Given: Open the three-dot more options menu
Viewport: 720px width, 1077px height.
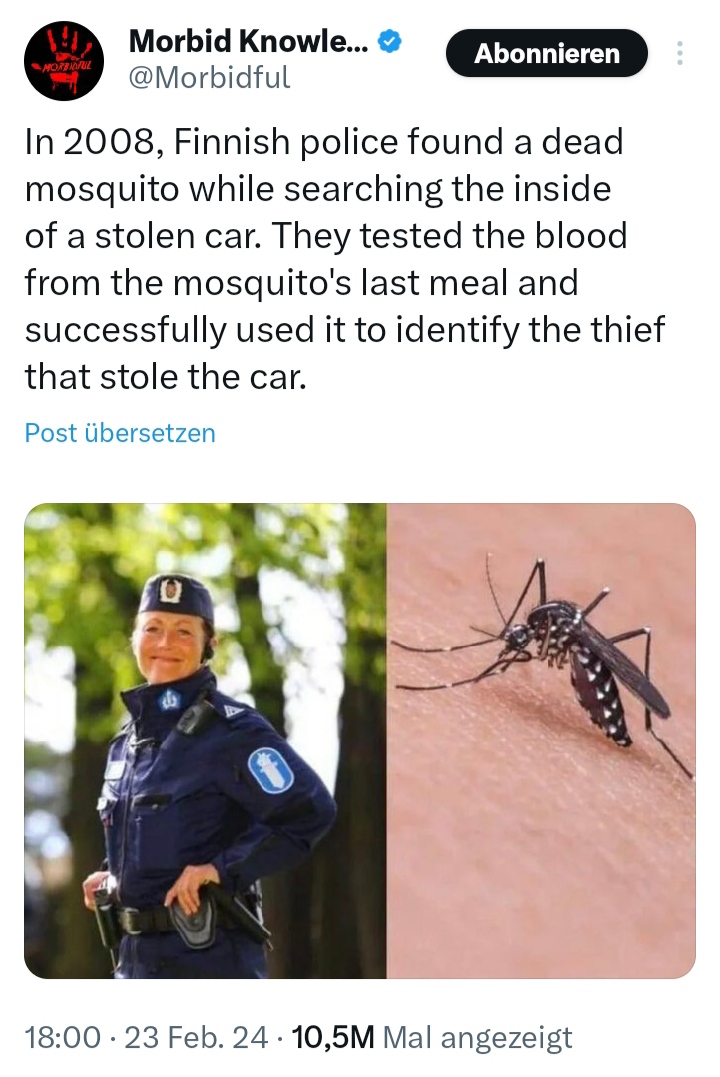Looking at the screenshot, I should pos(679,53).
